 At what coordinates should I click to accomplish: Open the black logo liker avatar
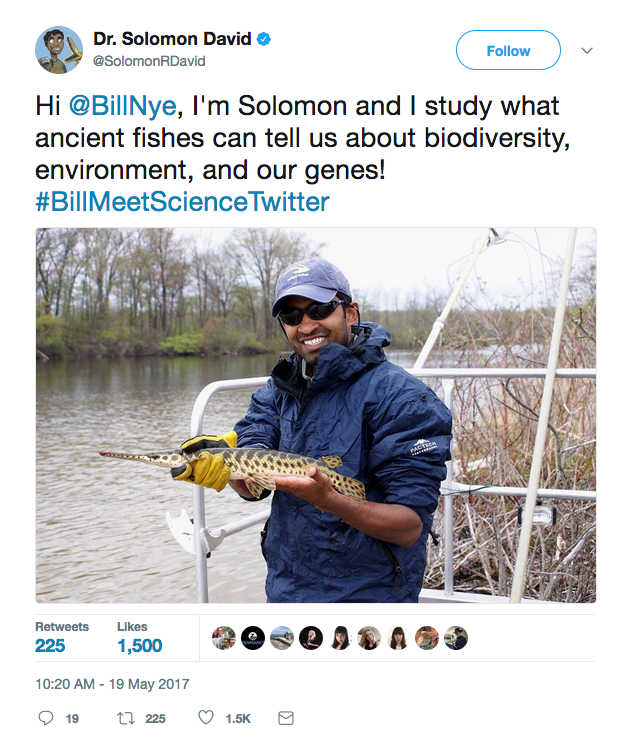pyautogui.click(x=253, y=638)
